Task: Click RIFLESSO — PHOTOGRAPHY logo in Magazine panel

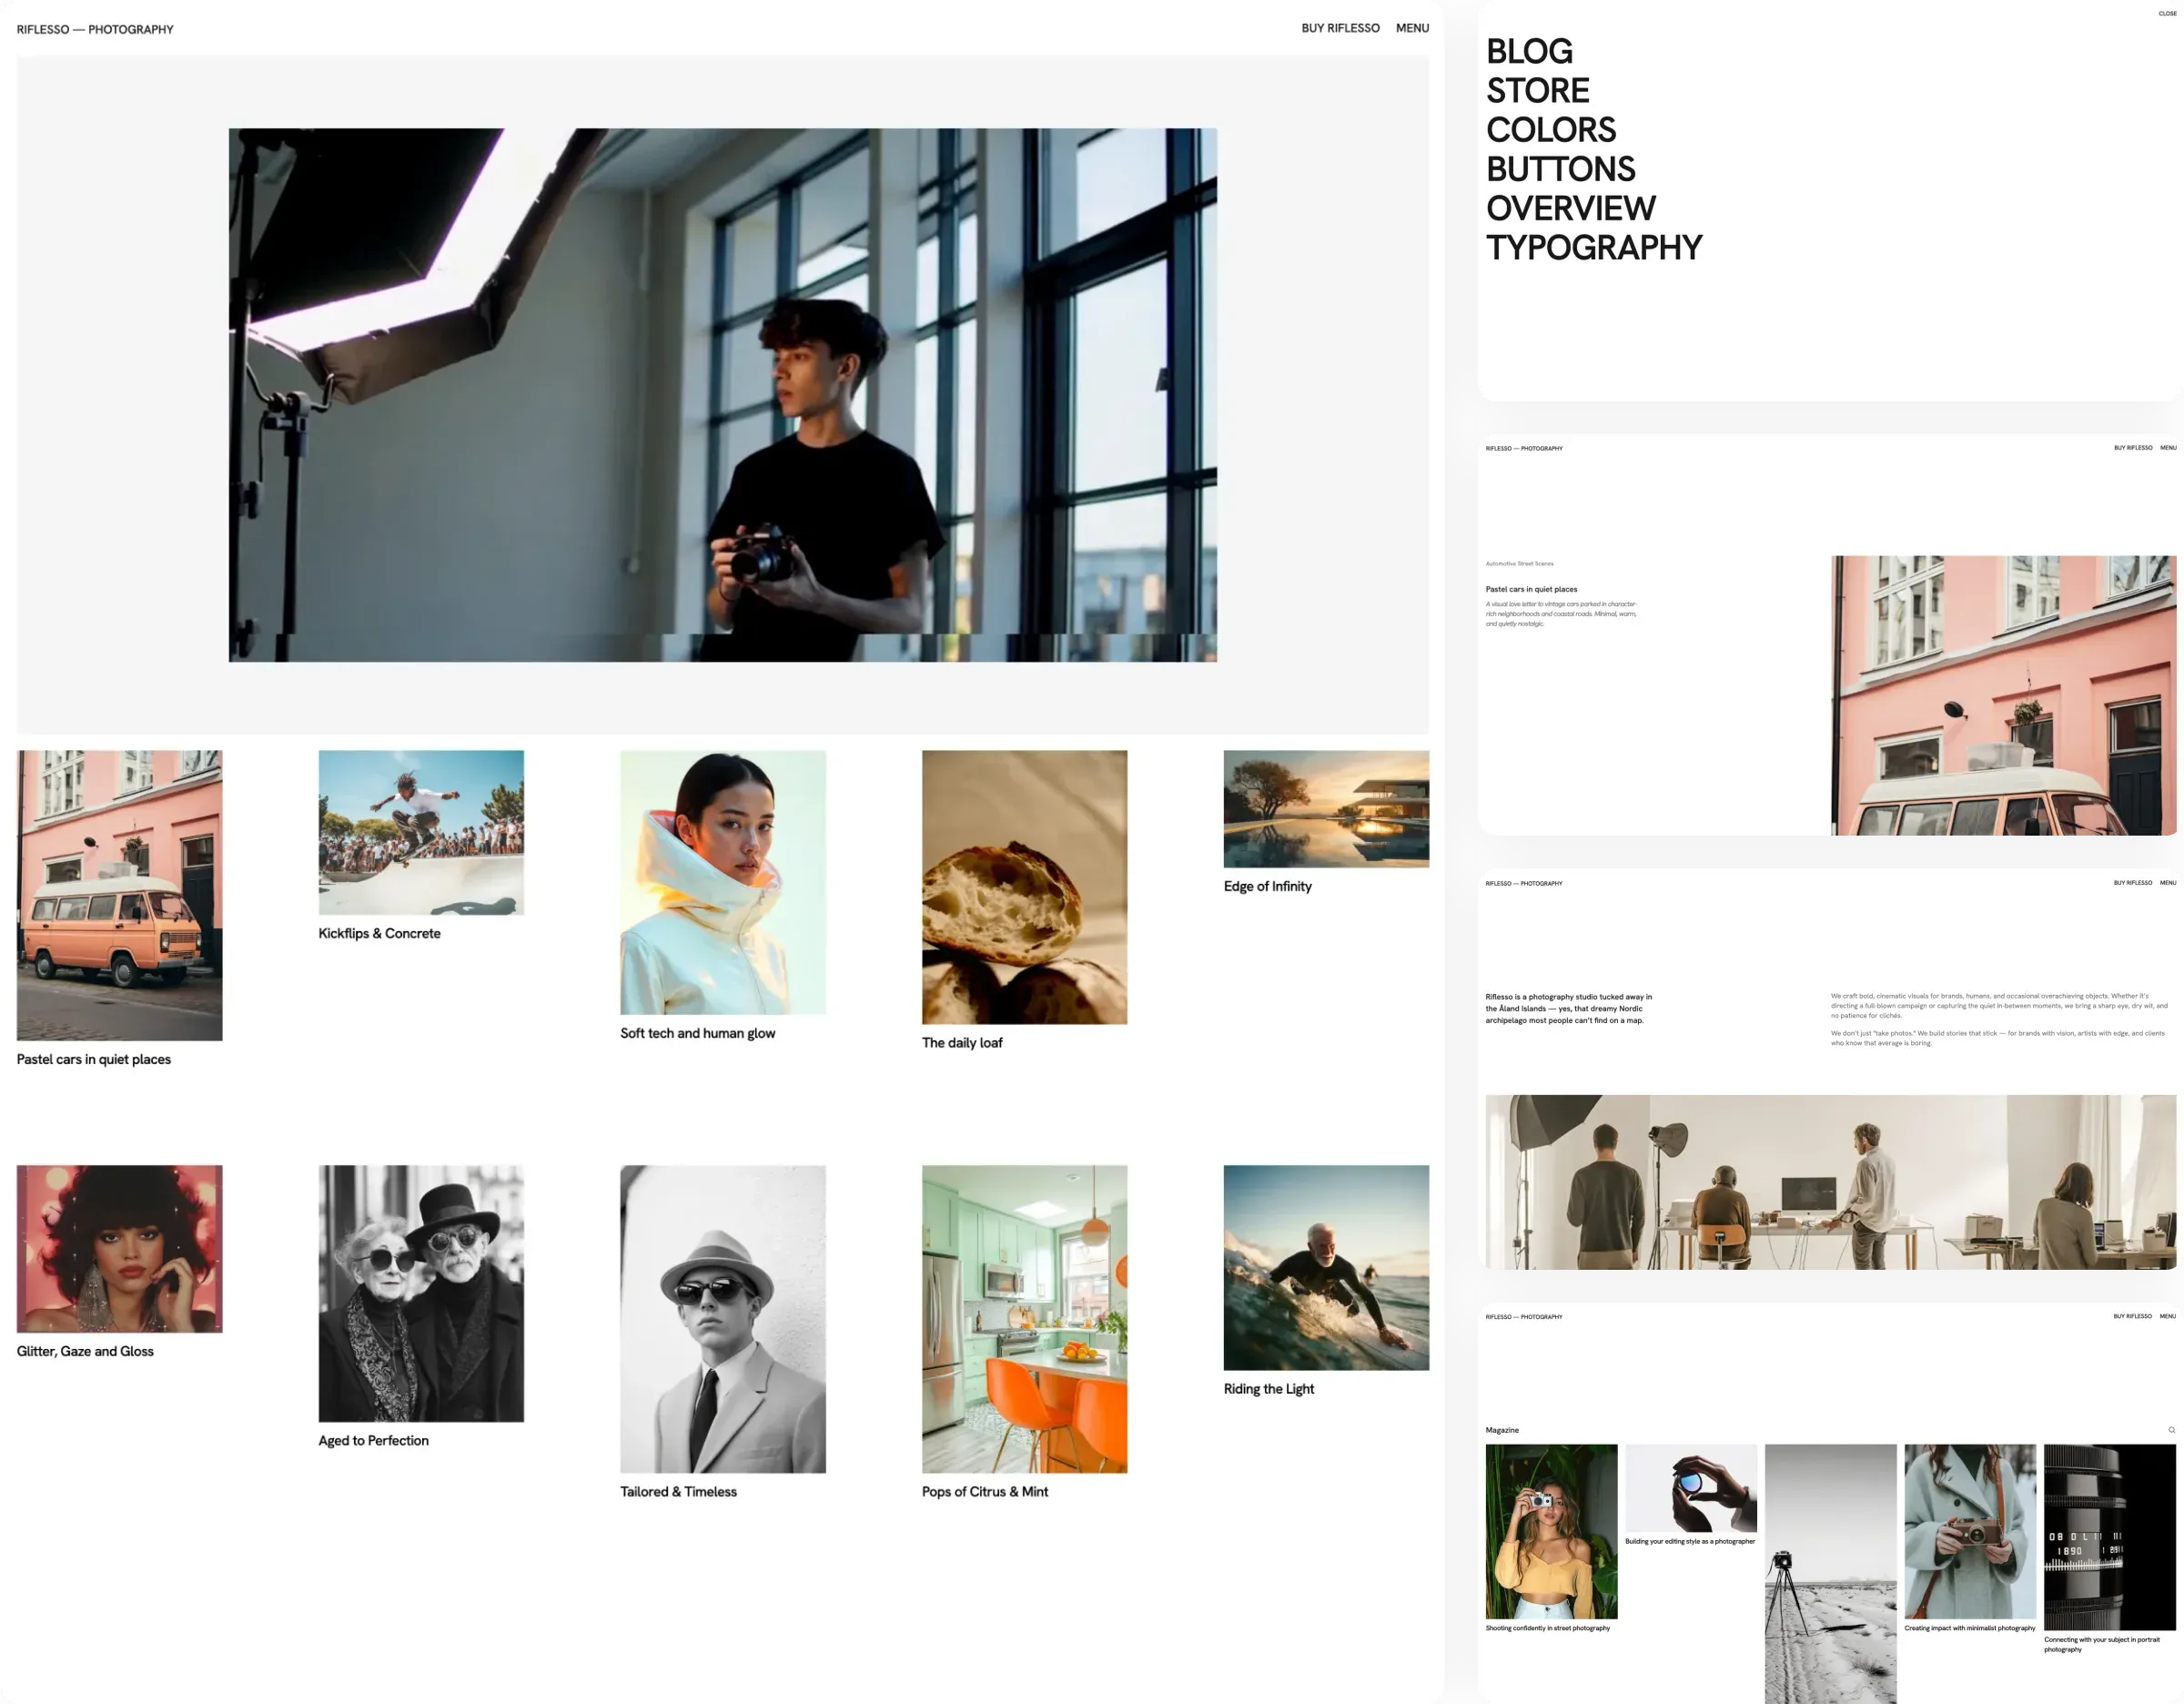Action: coord(1524,1317)
